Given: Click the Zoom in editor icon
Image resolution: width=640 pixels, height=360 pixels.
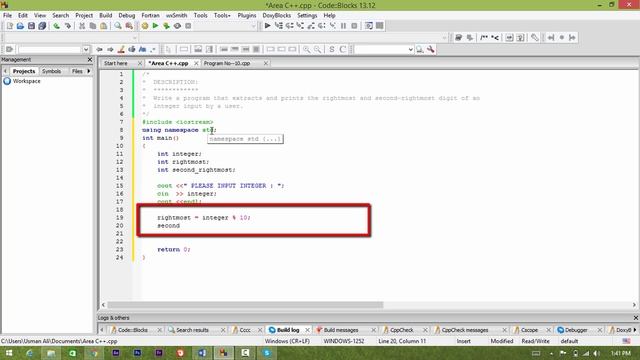Looking at the screenshot, I should pyautogui.click(x=307, y=49).
